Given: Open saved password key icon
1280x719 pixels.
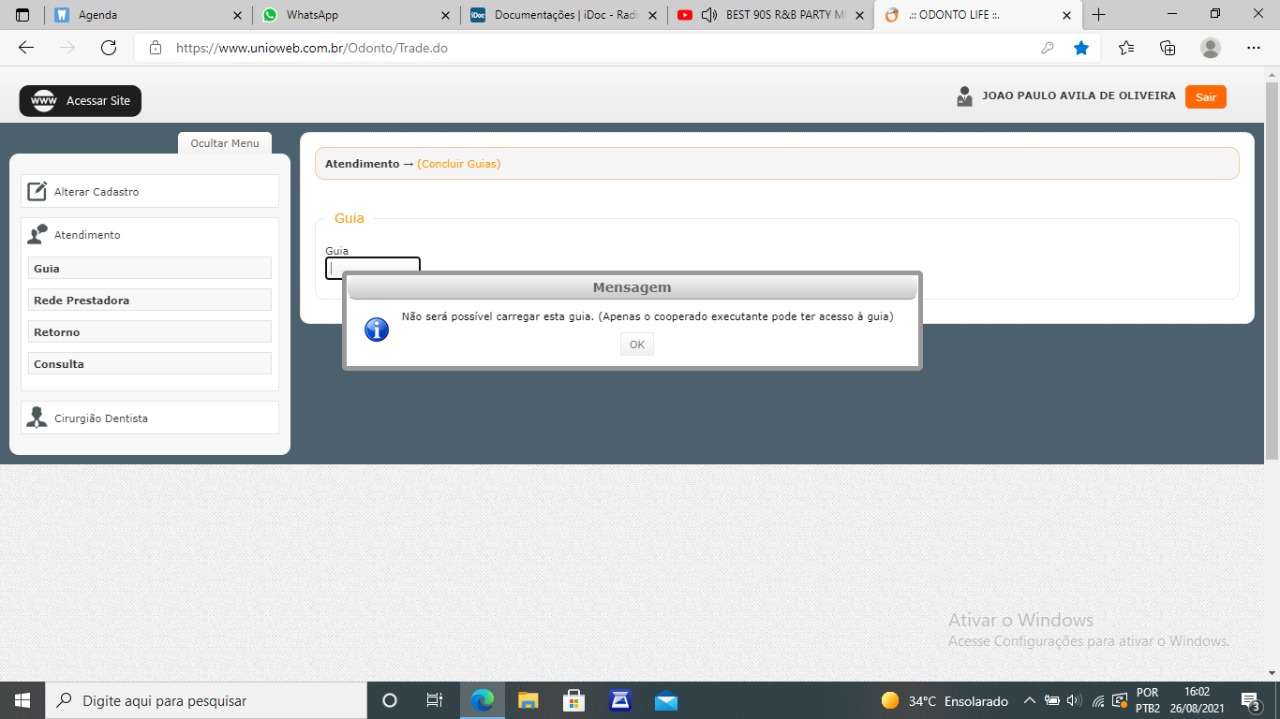Looking at the screenshot, I should [1047, 48].
